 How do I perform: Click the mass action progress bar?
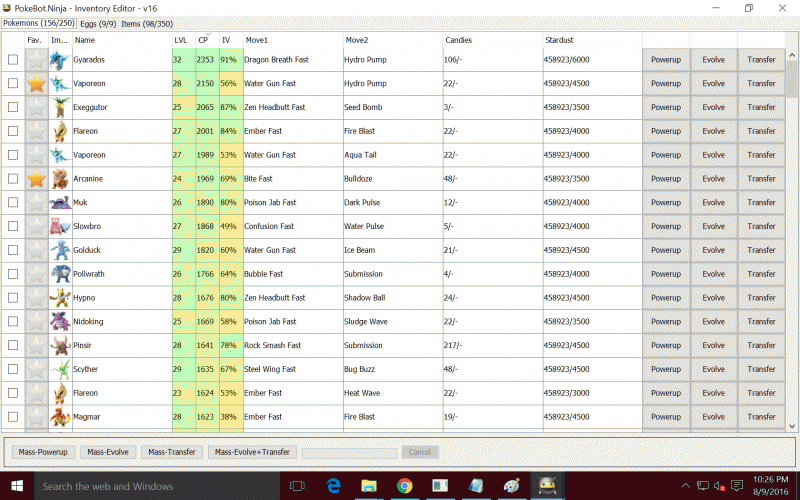pos(349,453)
